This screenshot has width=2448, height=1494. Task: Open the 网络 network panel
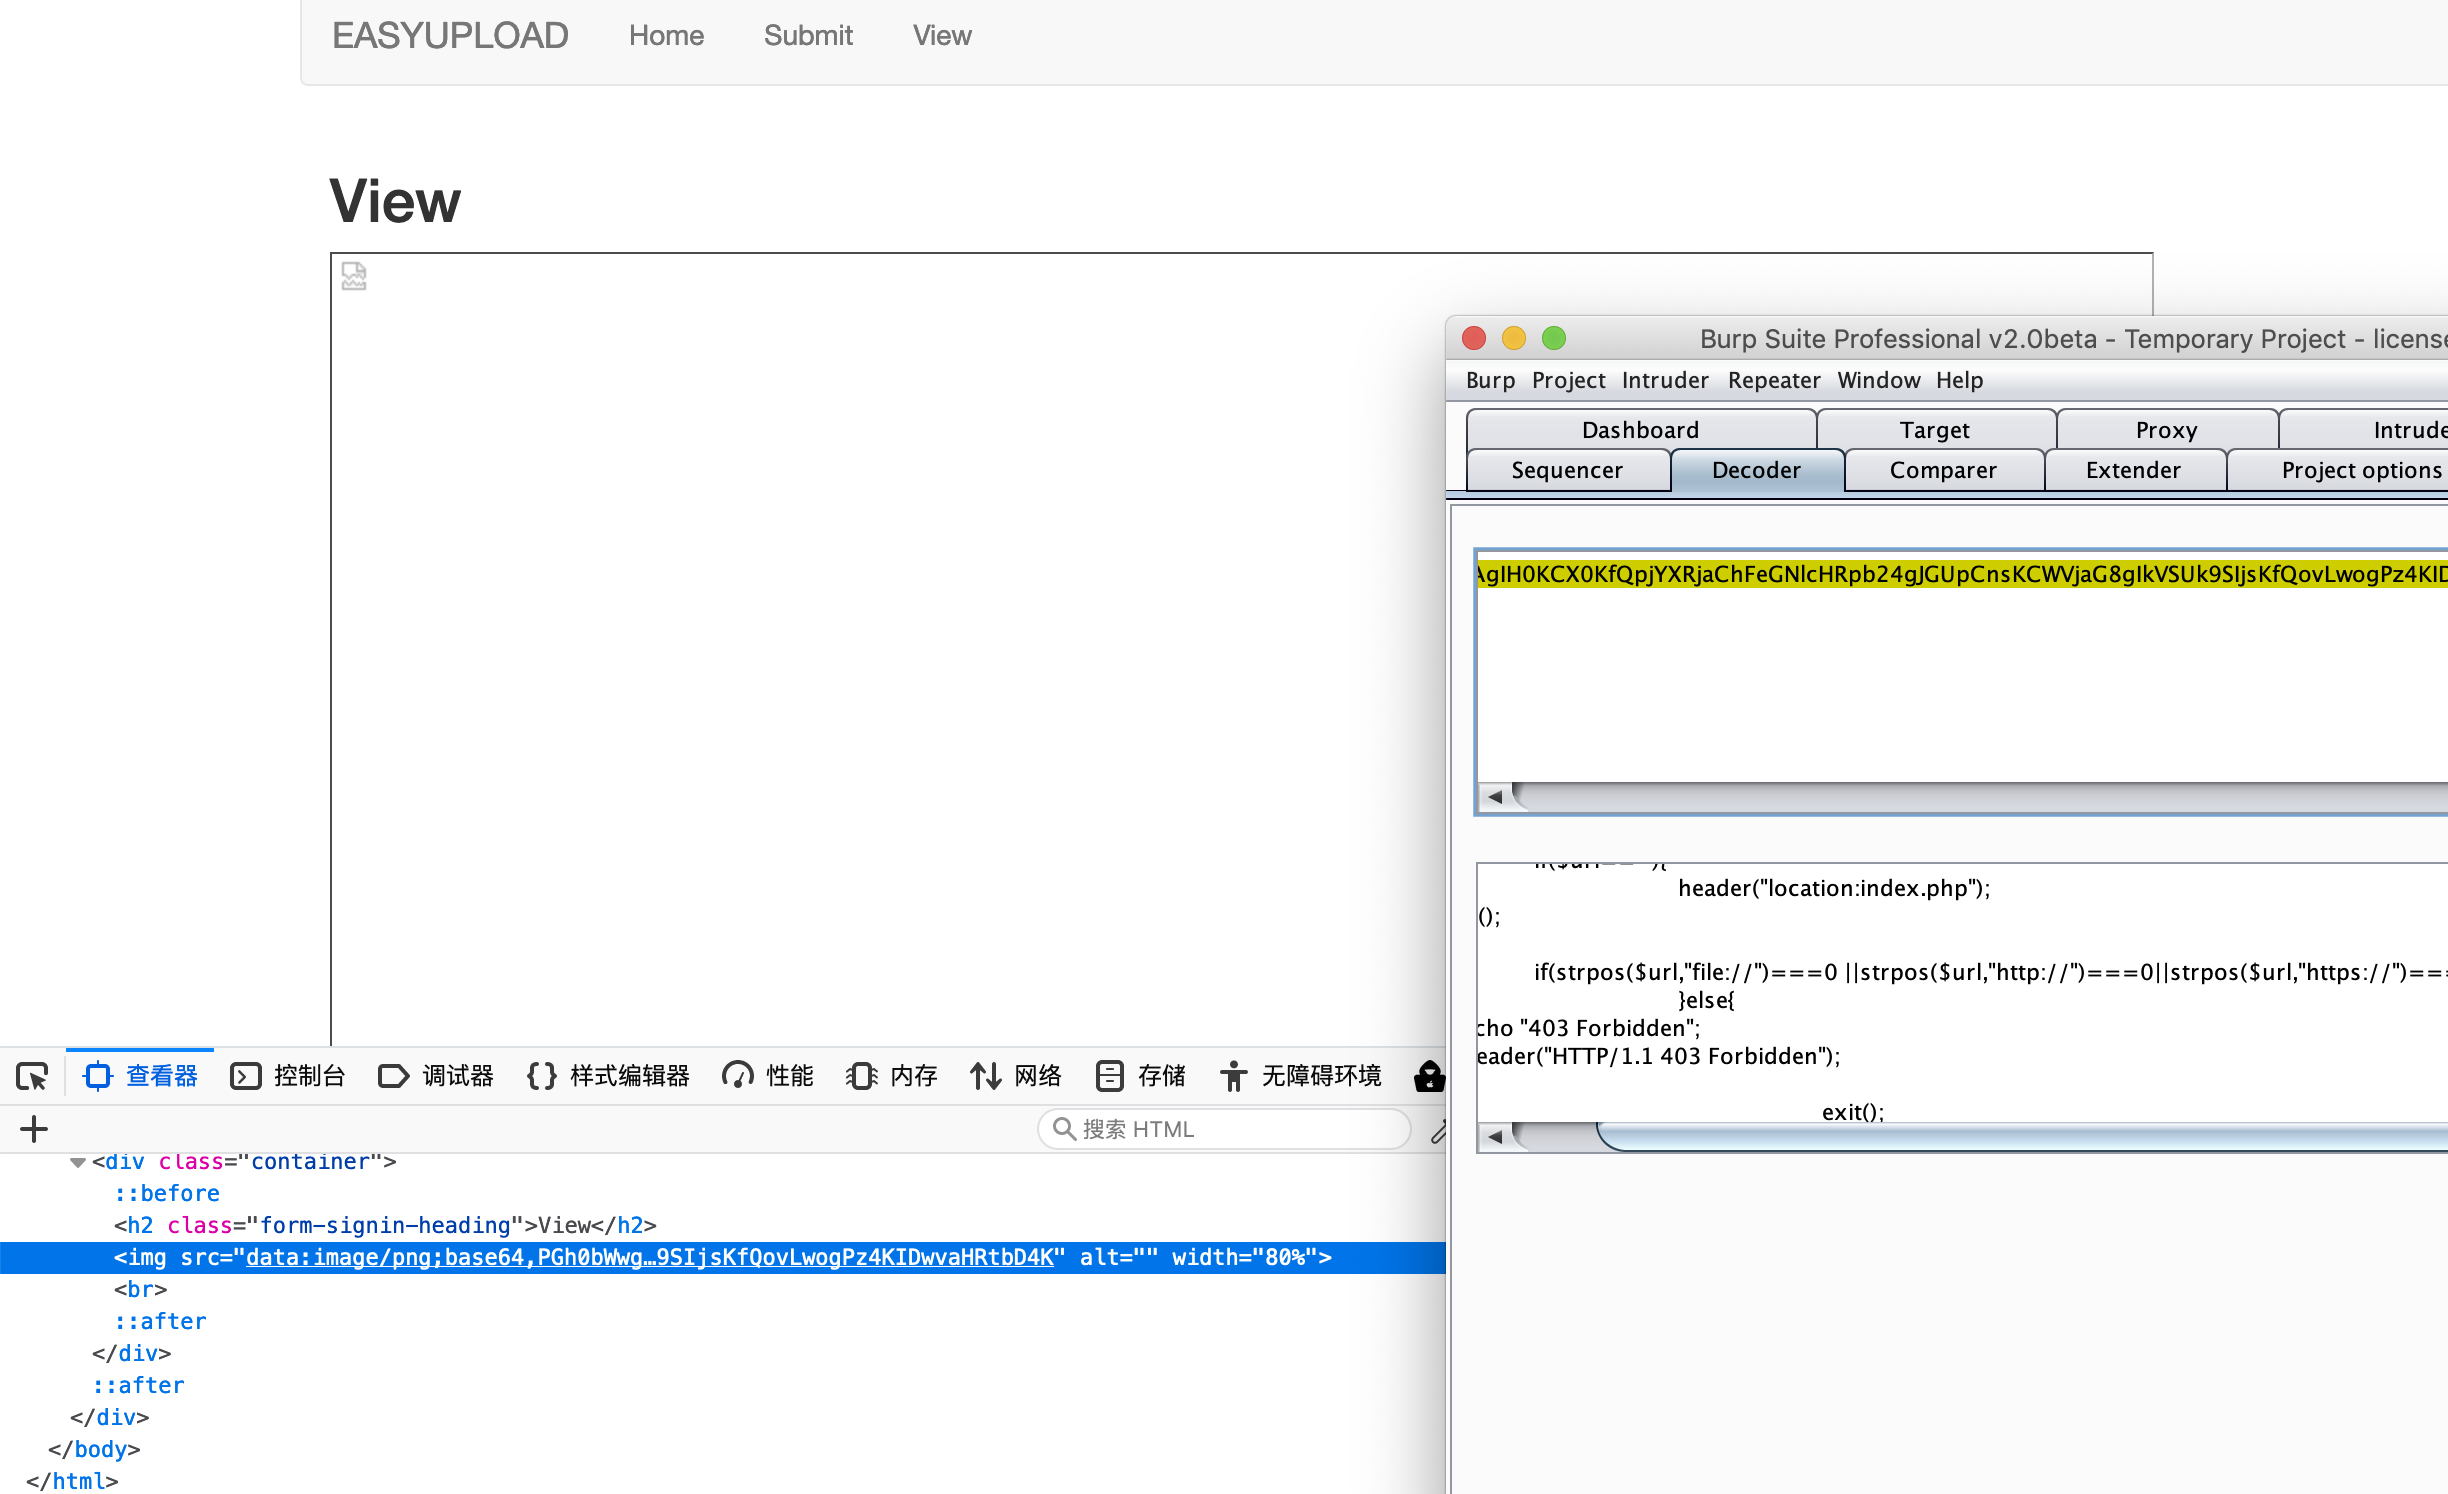[x=1016, y=1076]
